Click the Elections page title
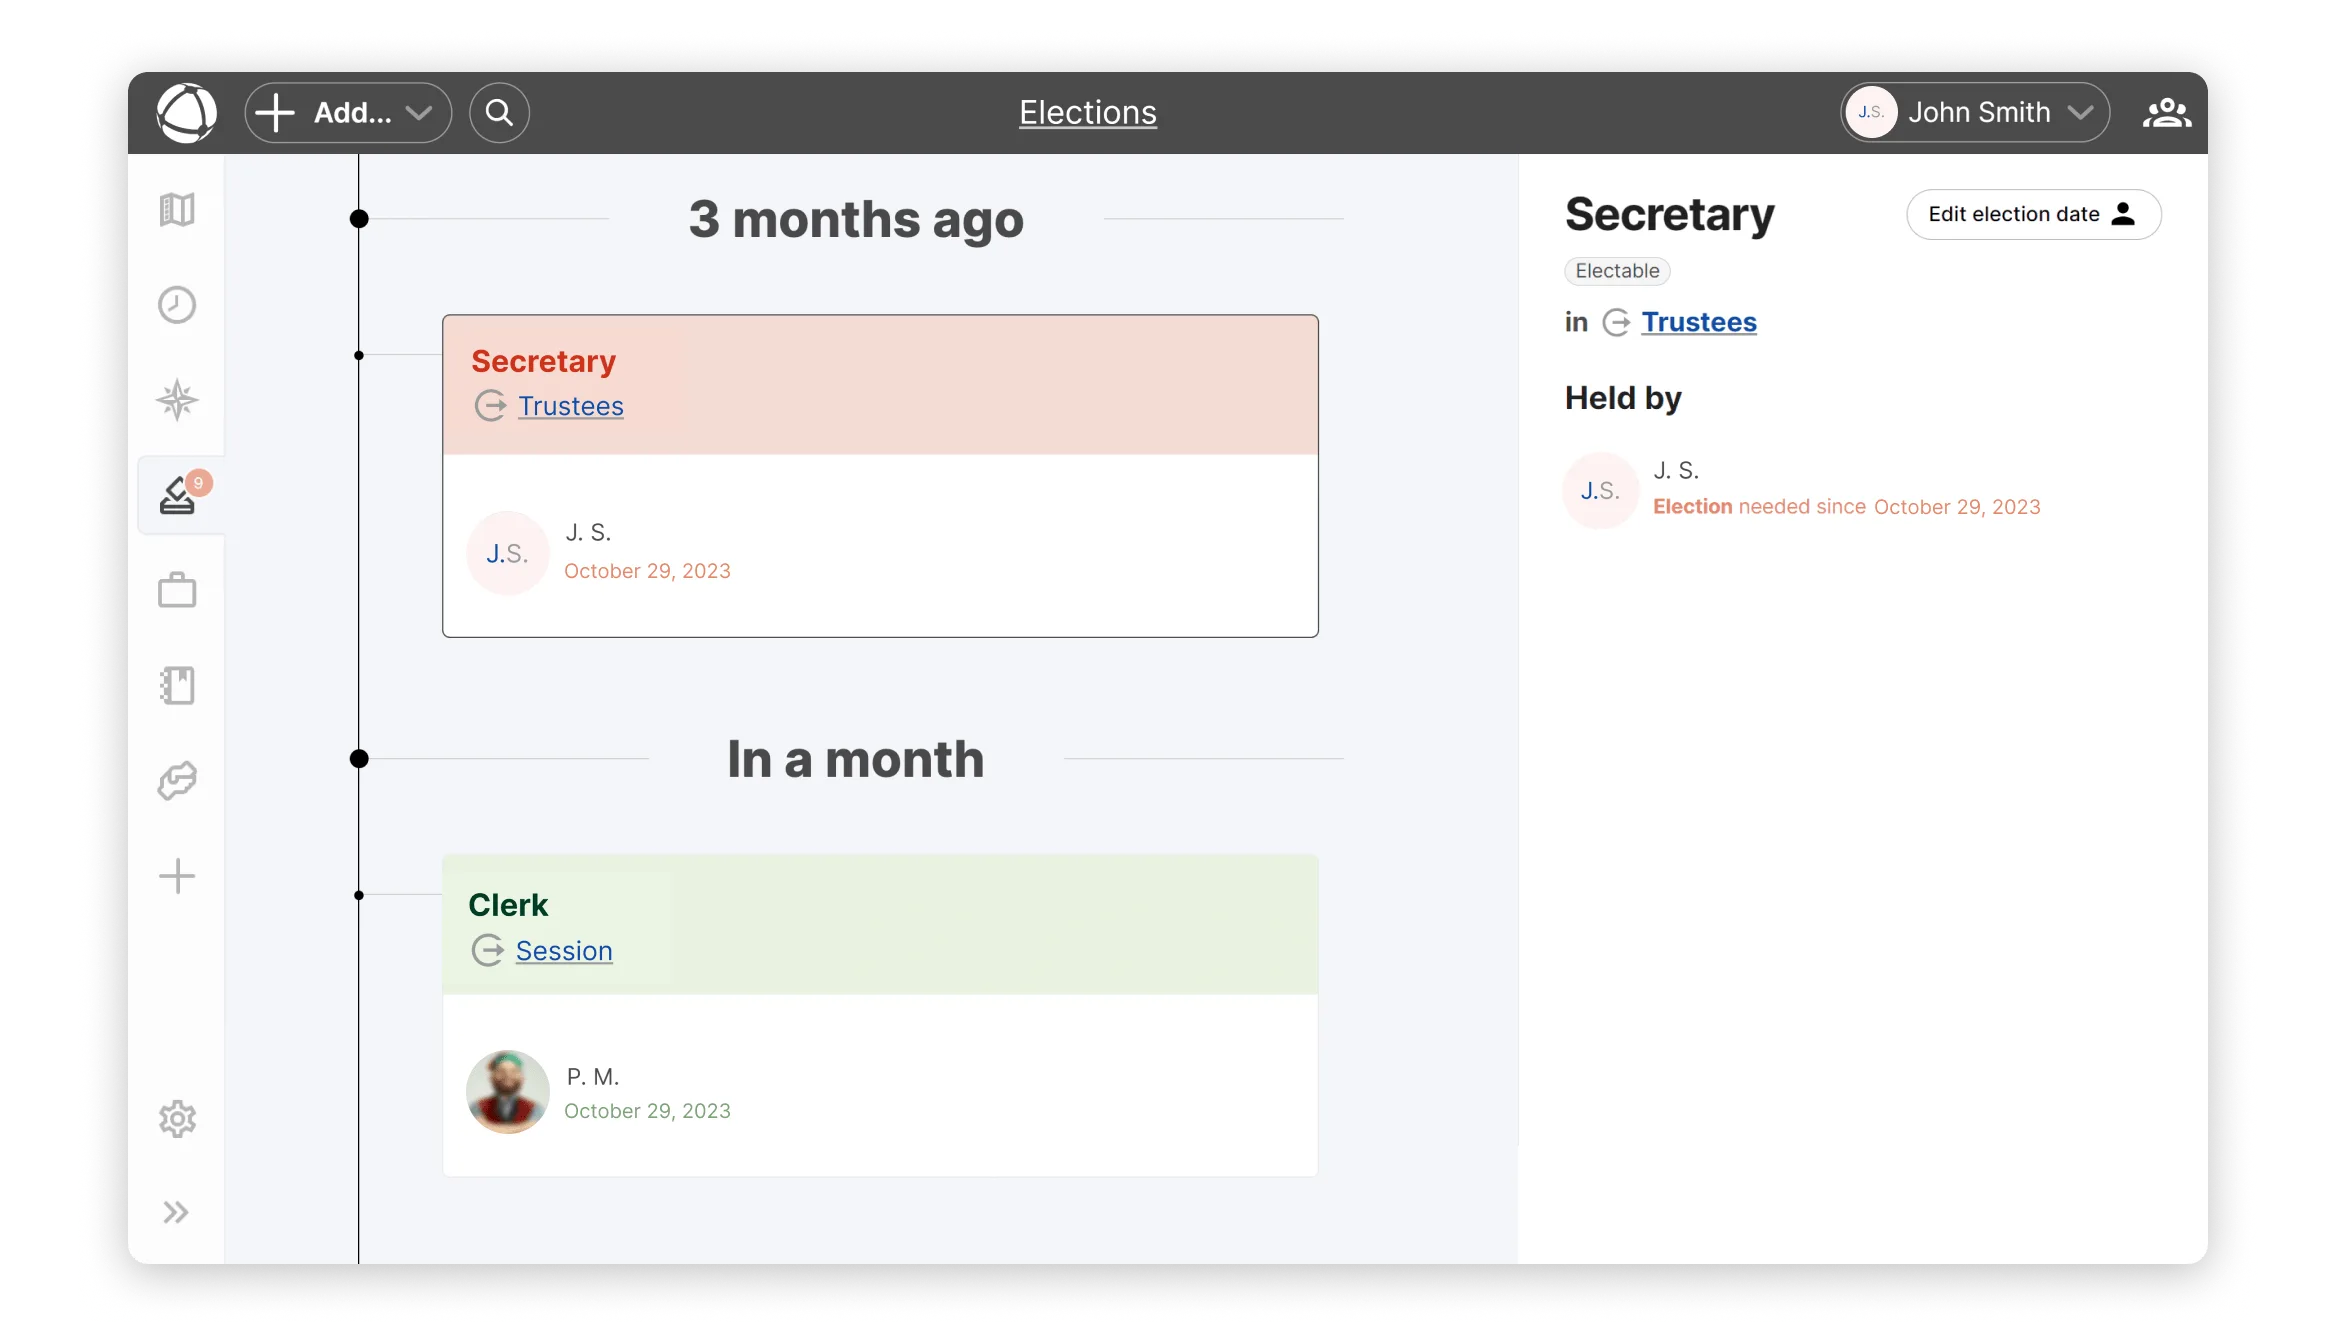The height and width of the screenshot is (1336, 2336). pyautogui.click(x=1087, y=113)
